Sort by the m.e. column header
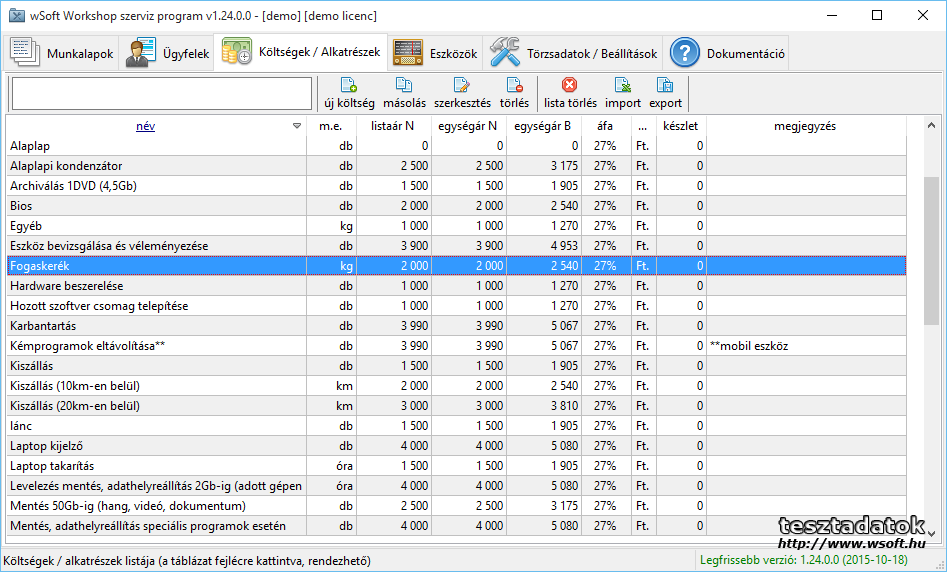Viewport: 947px width, 572px height. [x=330, y=126]
